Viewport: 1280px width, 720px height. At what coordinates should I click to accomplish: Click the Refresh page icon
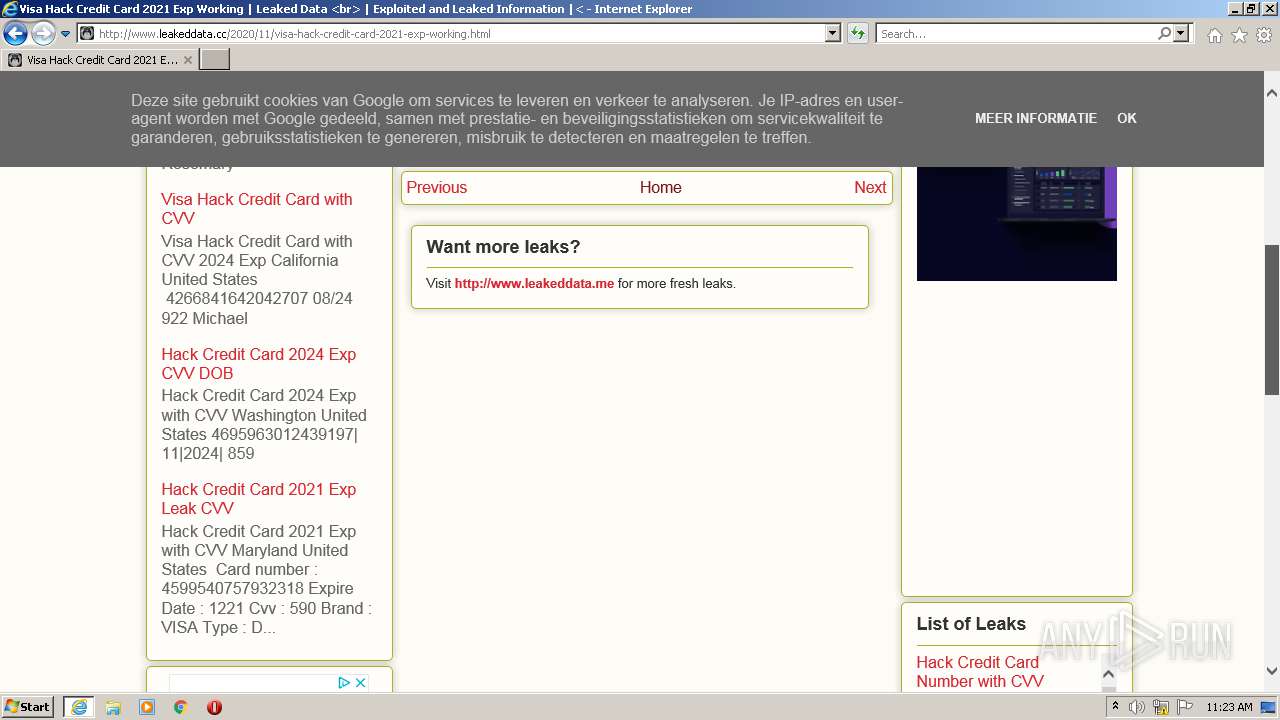(x=858, y=33)
